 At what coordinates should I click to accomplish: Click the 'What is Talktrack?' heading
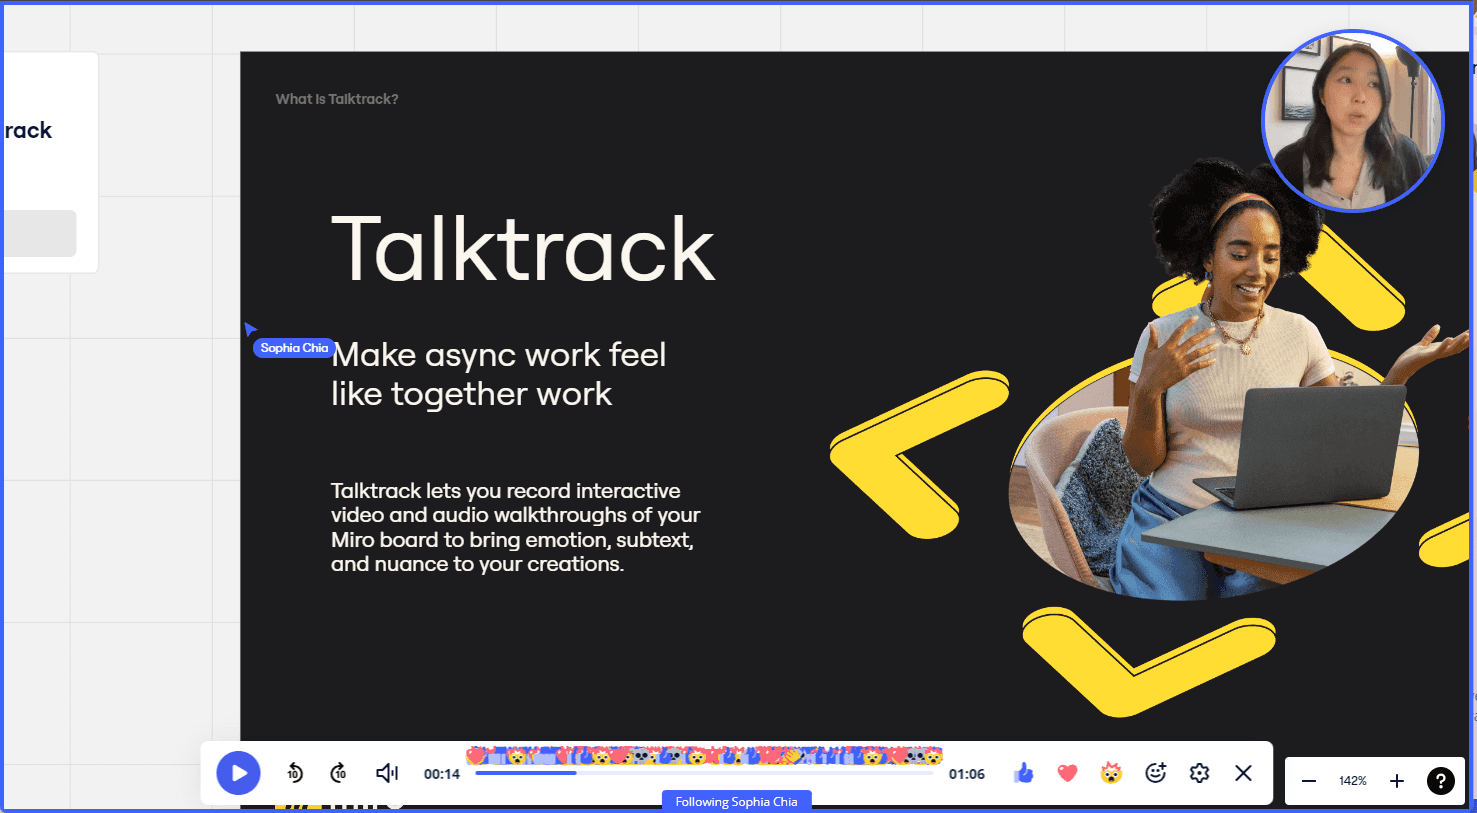(x=337, y=99)
